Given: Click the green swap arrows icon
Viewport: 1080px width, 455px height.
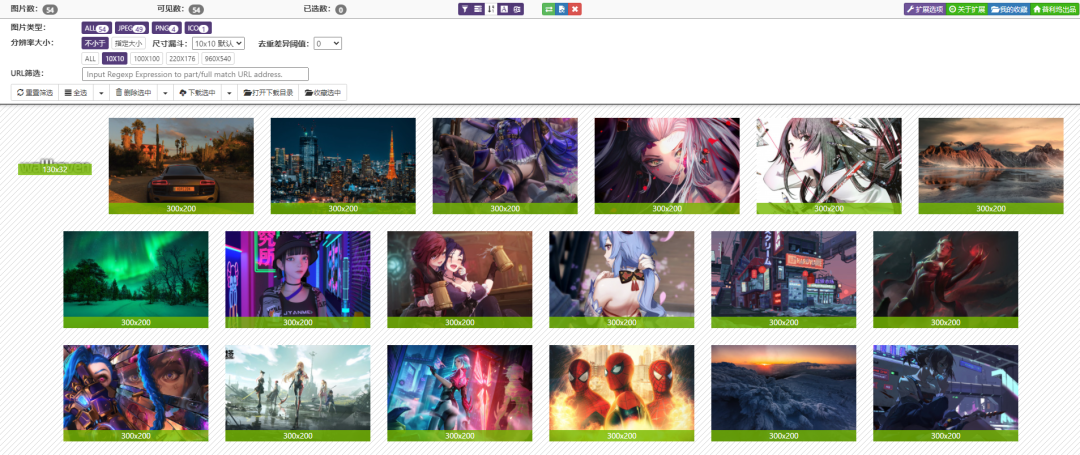Looking at the screenshot, I should point(549,9).
